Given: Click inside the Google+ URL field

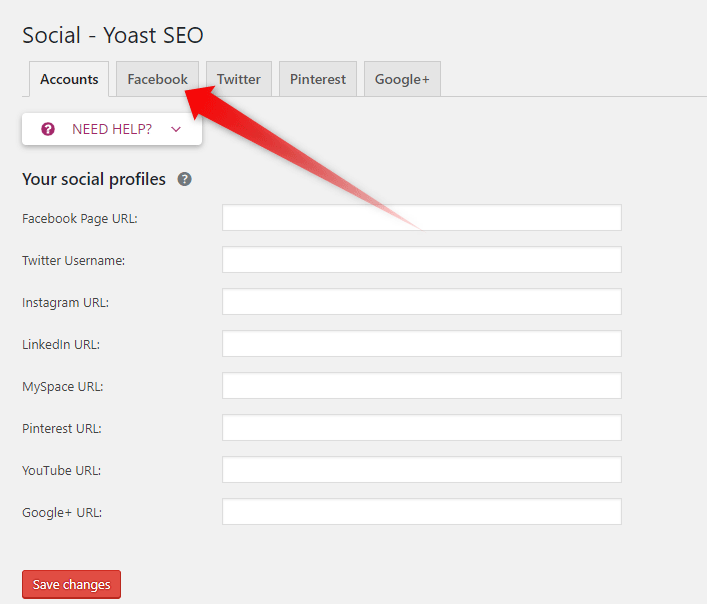Looking at the screenshot, I should point(421,512).
